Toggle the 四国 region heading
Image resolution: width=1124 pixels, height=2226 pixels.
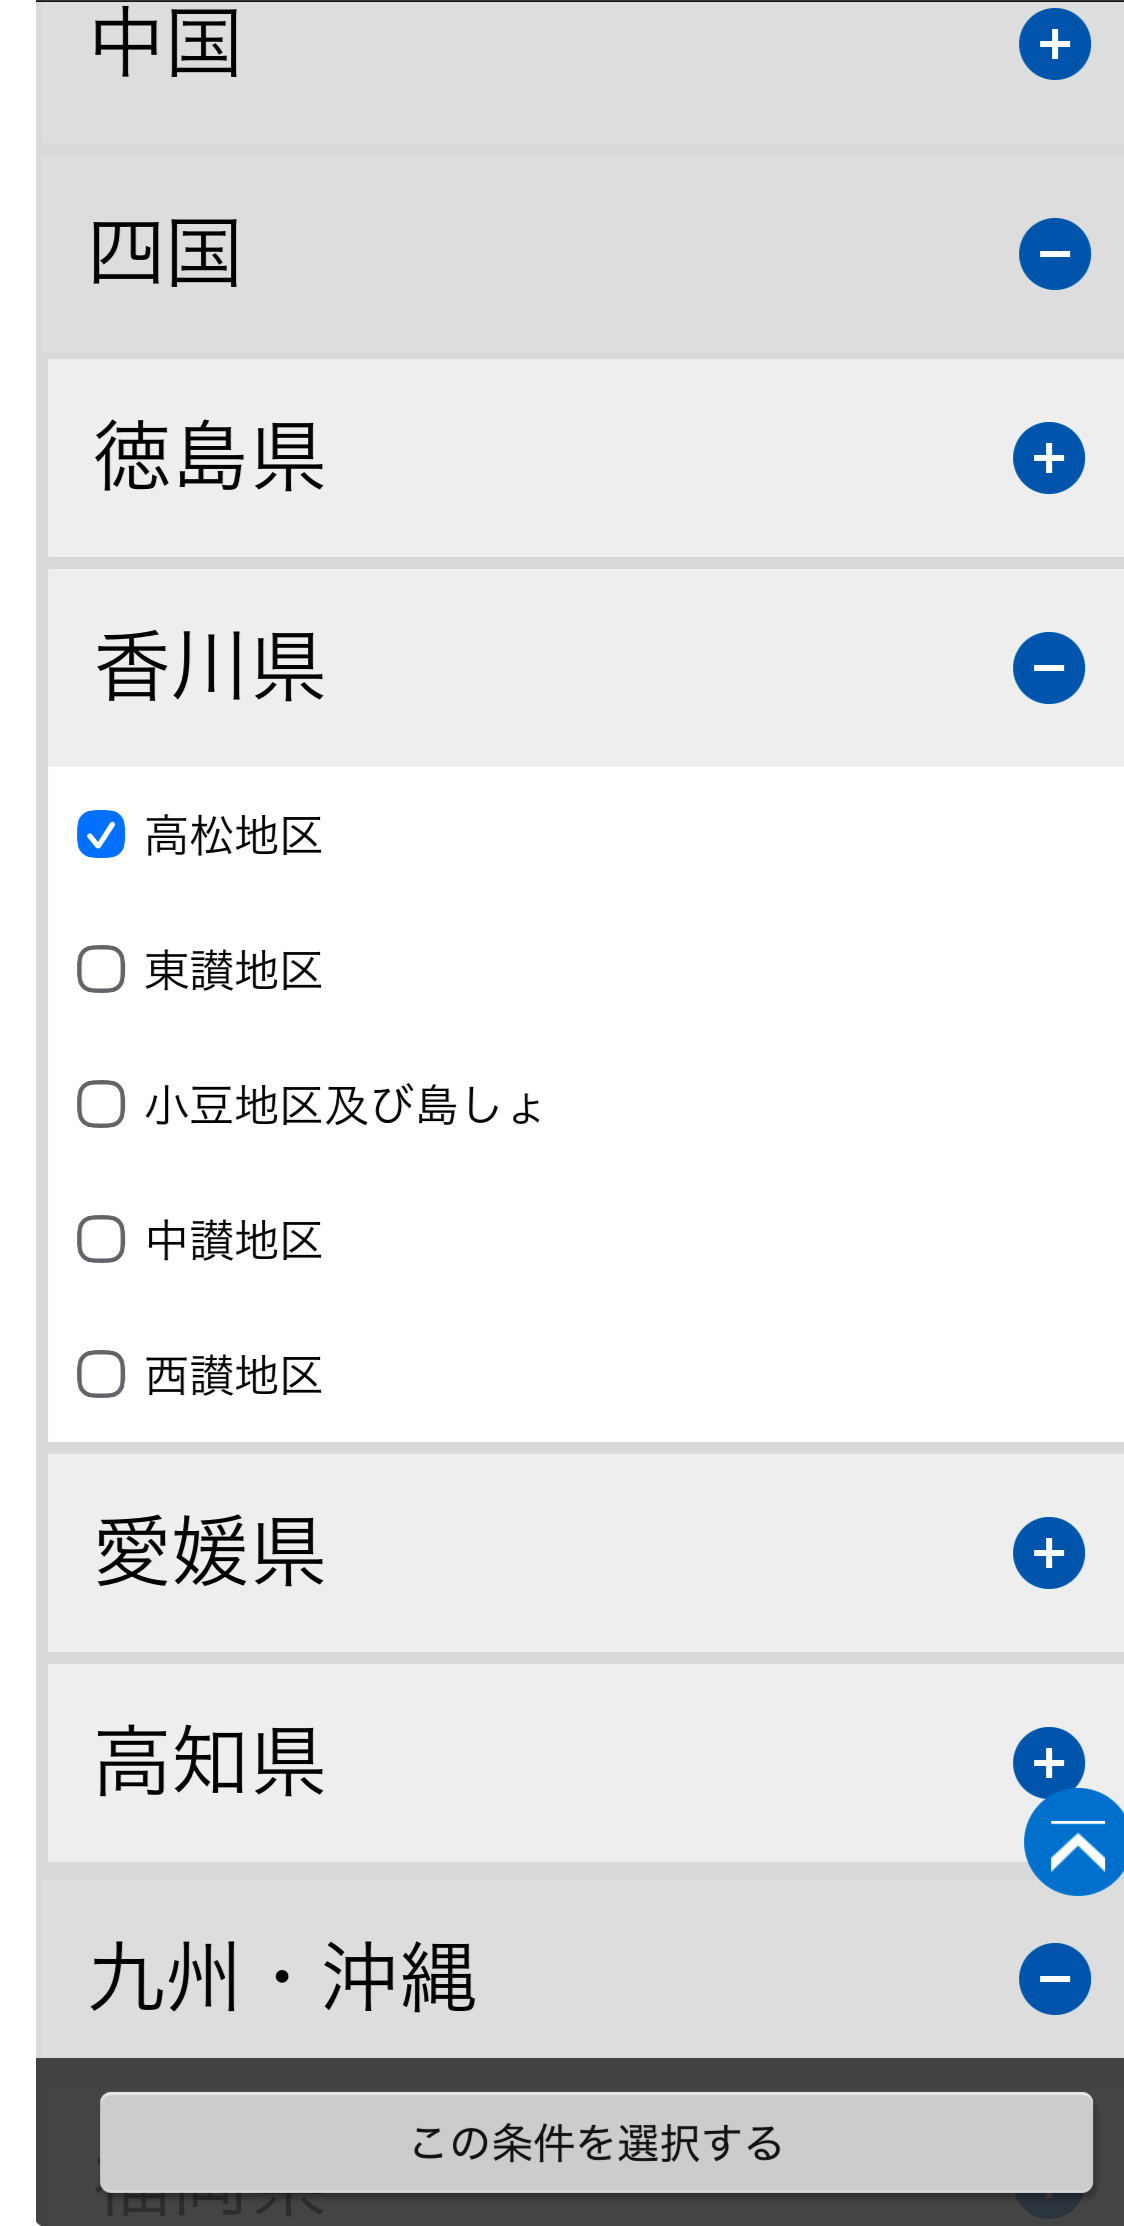[x=166, y=254]
